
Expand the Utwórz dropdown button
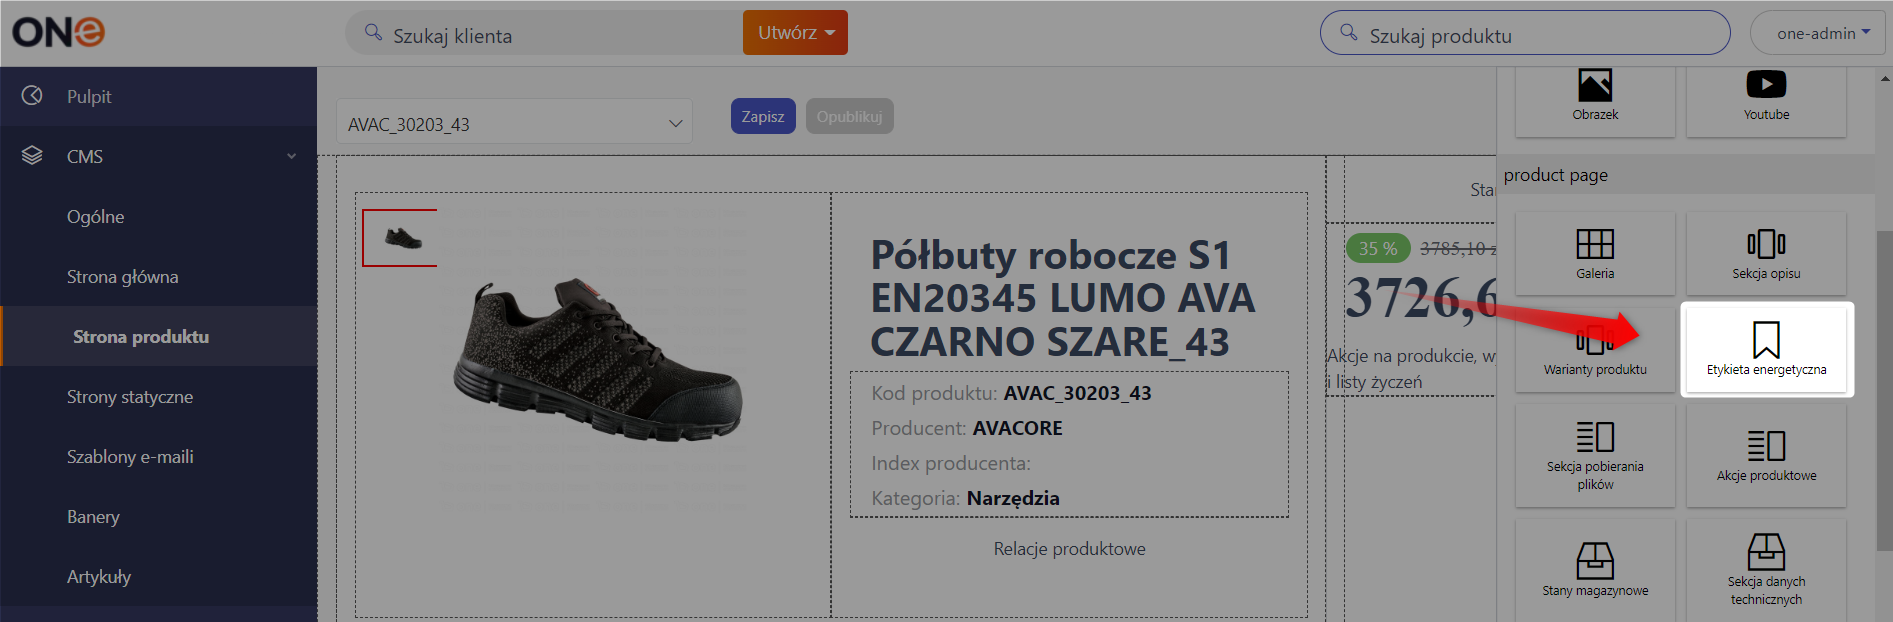pyautogui.click(x=795, y=33)
